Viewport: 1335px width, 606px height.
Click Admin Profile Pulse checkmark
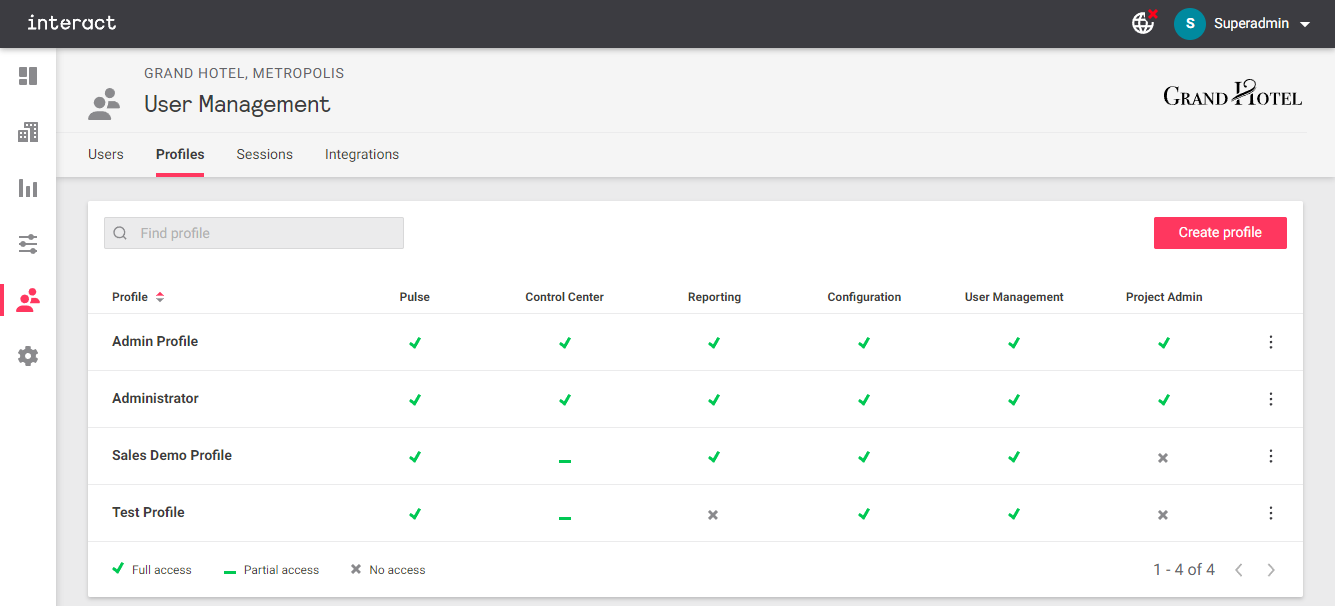[415, 342]
